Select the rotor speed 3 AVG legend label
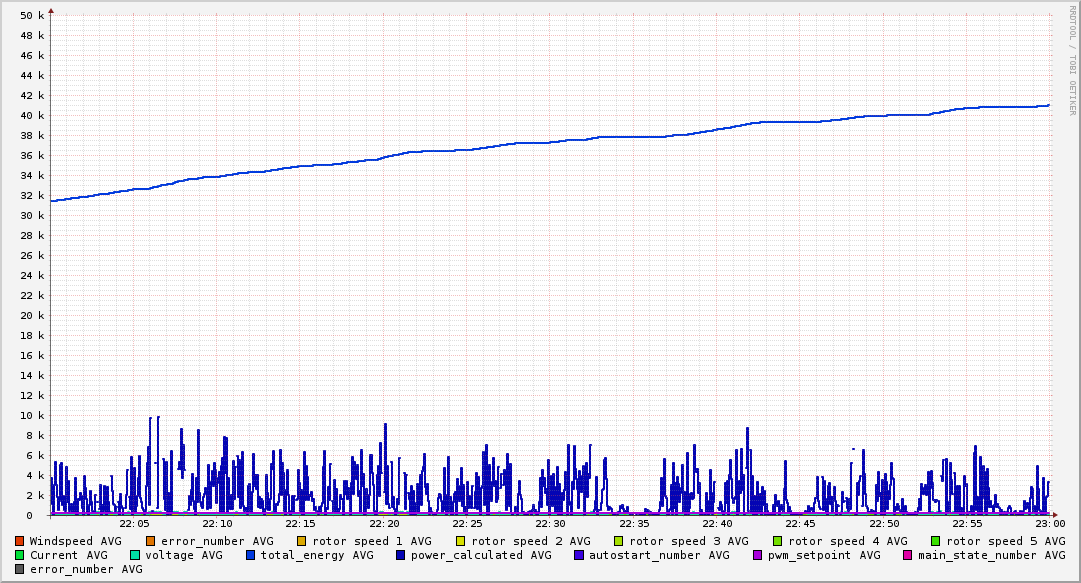 pos(689,541)
